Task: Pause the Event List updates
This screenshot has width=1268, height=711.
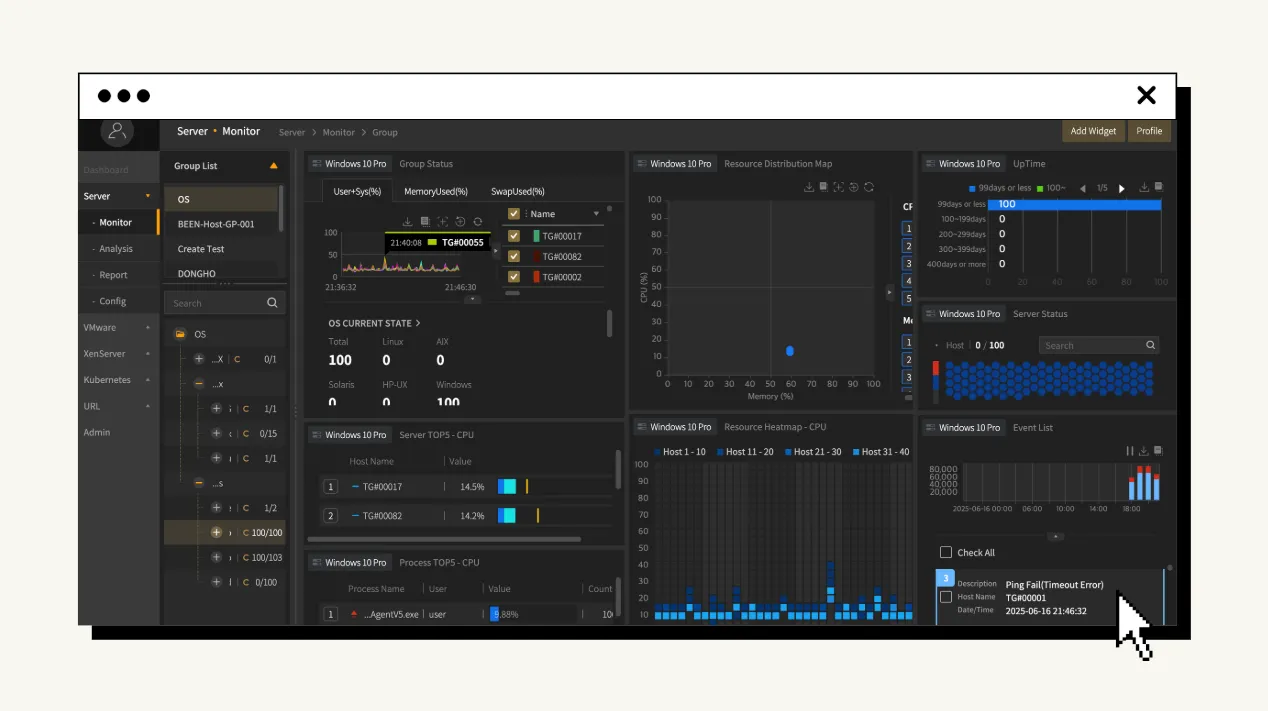Action: click(x=1130, y=451)
